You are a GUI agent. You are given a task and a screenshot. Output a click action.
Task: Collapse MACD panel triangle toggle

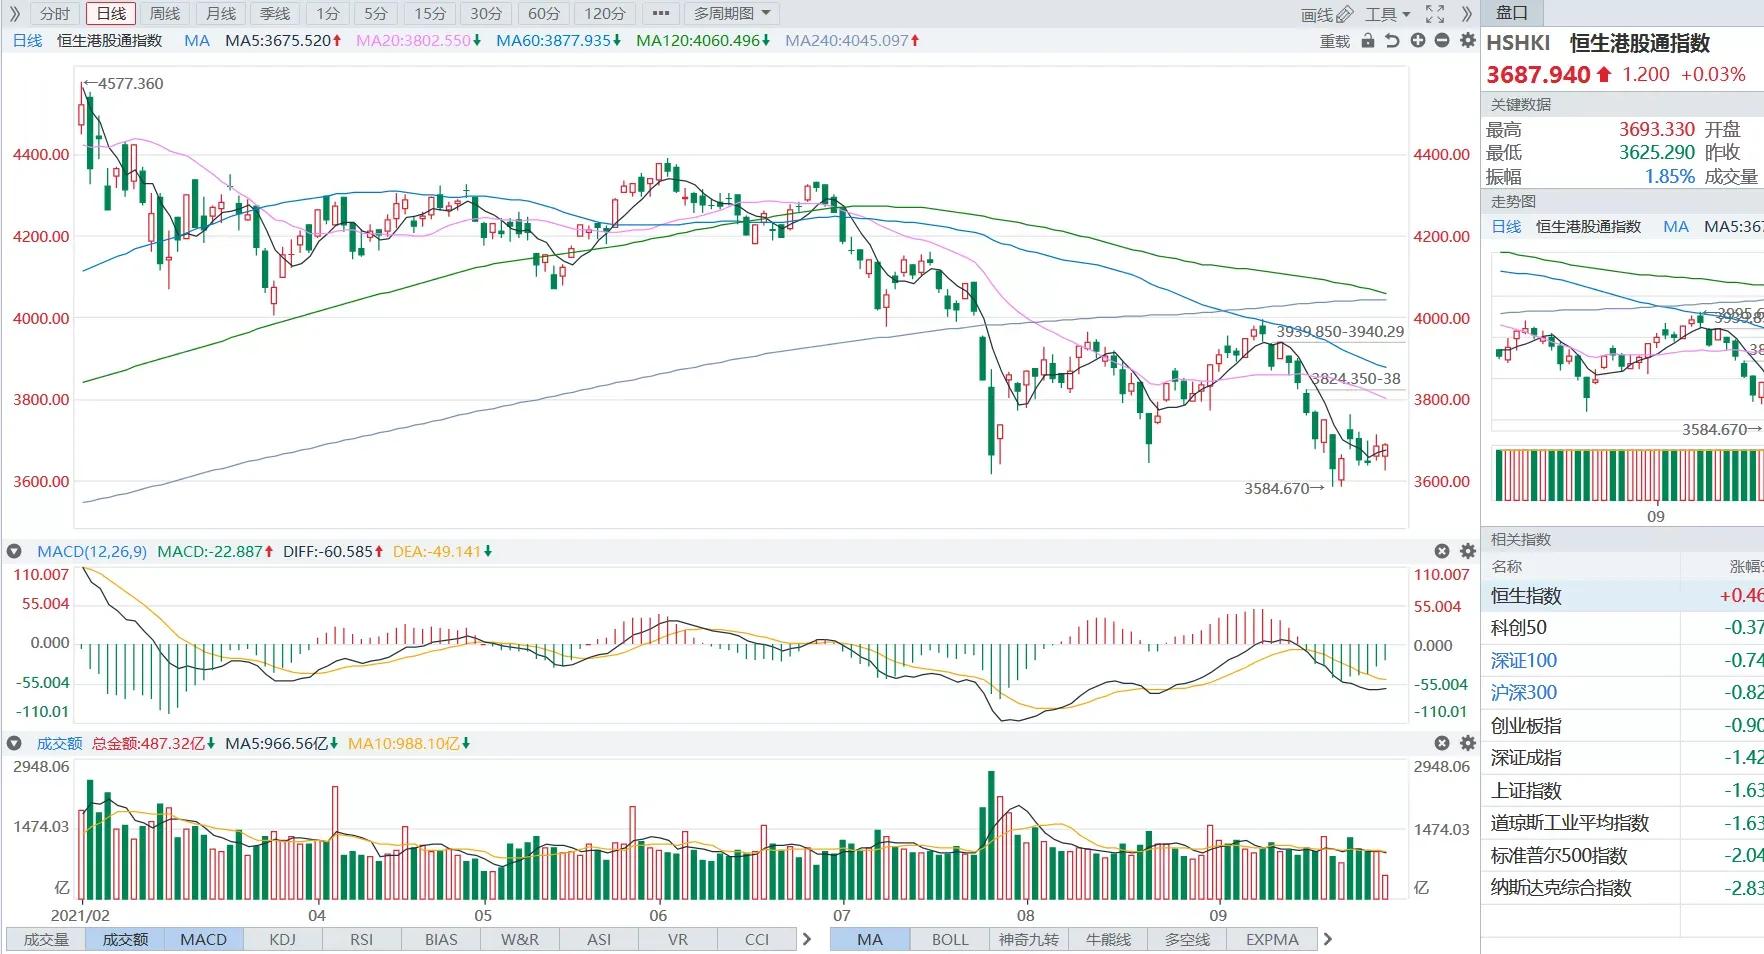(x=14, y=551)
